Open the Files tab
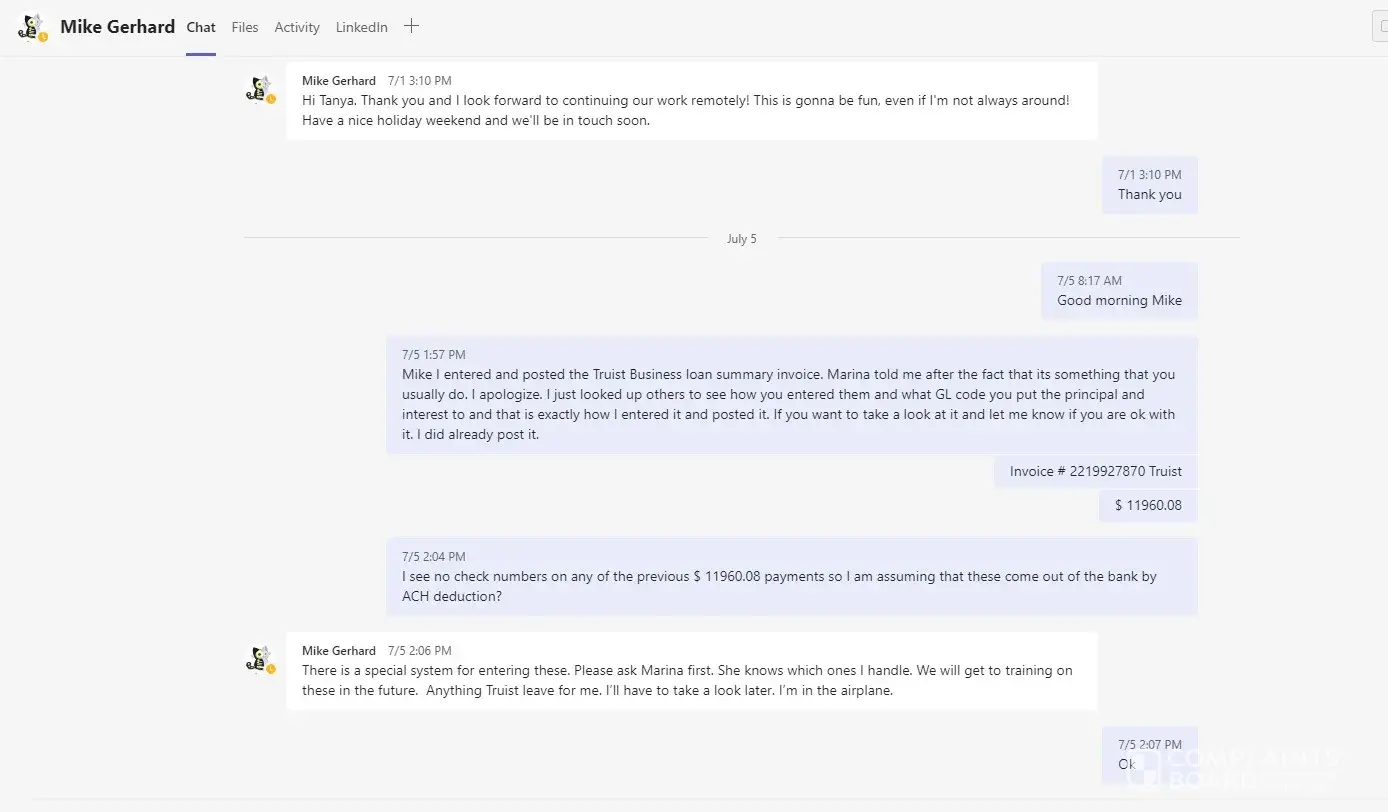Image resolution: width=1388 pixels, height=812 pixels. click(x=245, y=28)
